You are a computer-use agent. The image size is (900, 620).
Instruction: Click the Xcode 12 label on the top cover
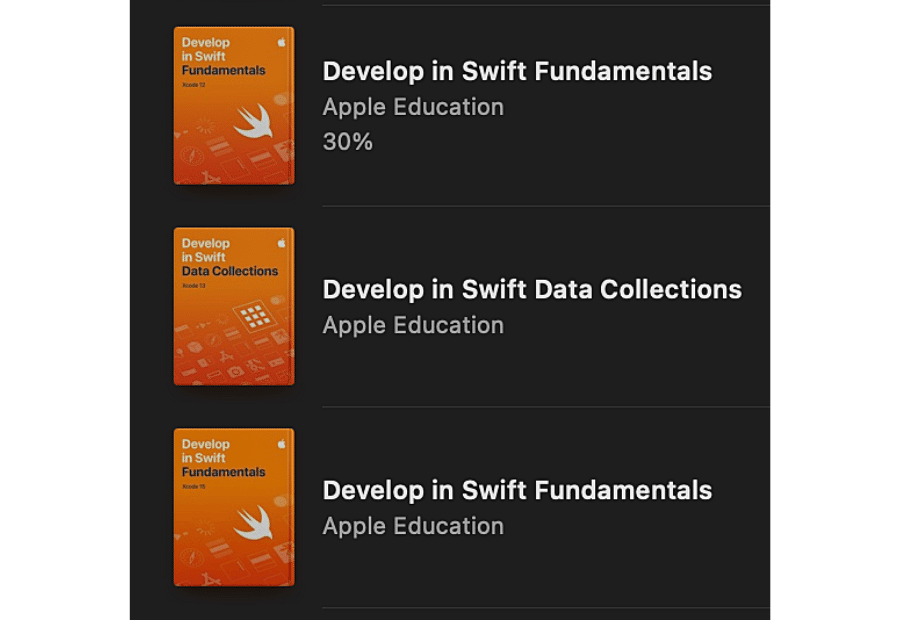point(194,85)
